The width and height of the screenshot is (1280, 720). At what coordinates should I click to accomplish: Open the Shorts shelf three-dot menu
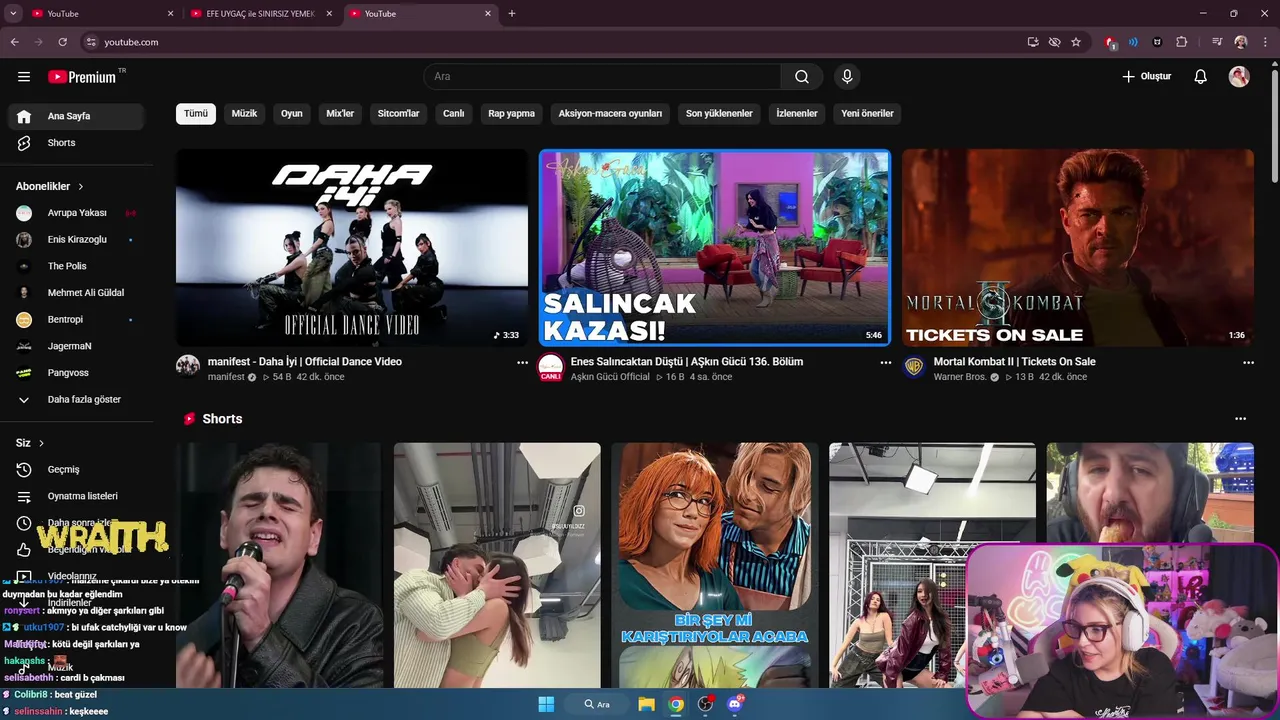pyautogui.click(x=1240, y=419)
